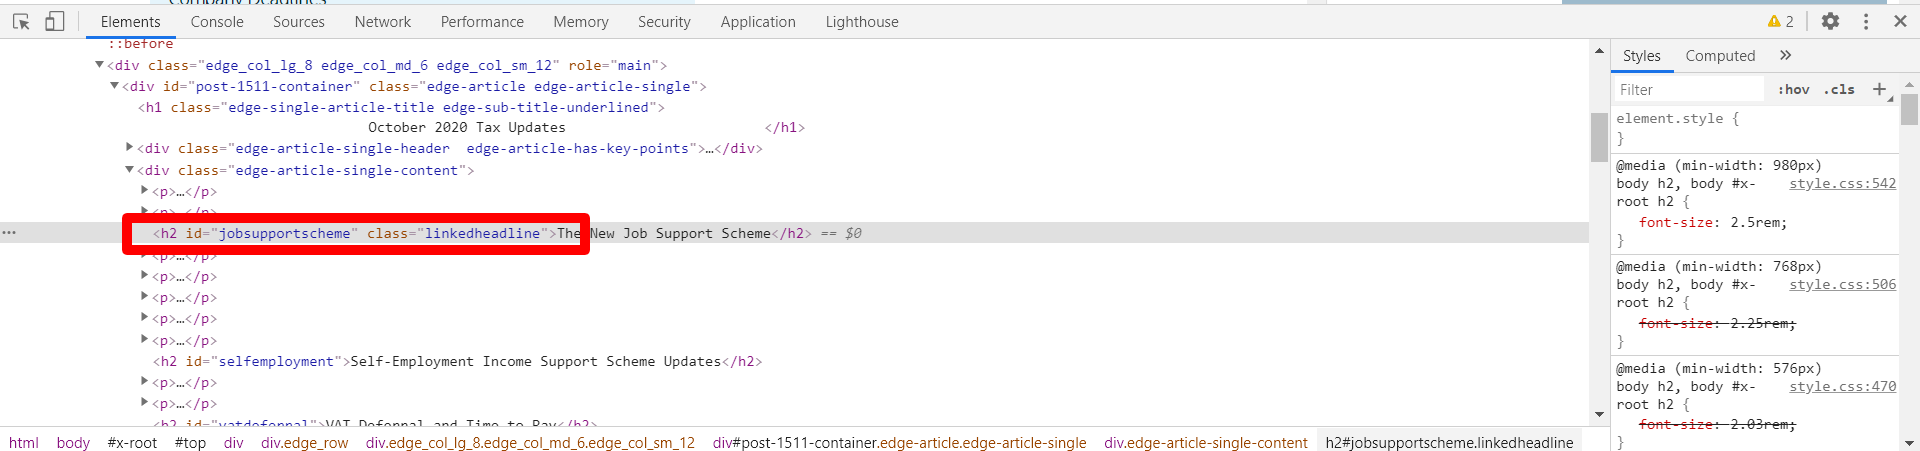Click the October 2020 Tax Updates text

466,127
